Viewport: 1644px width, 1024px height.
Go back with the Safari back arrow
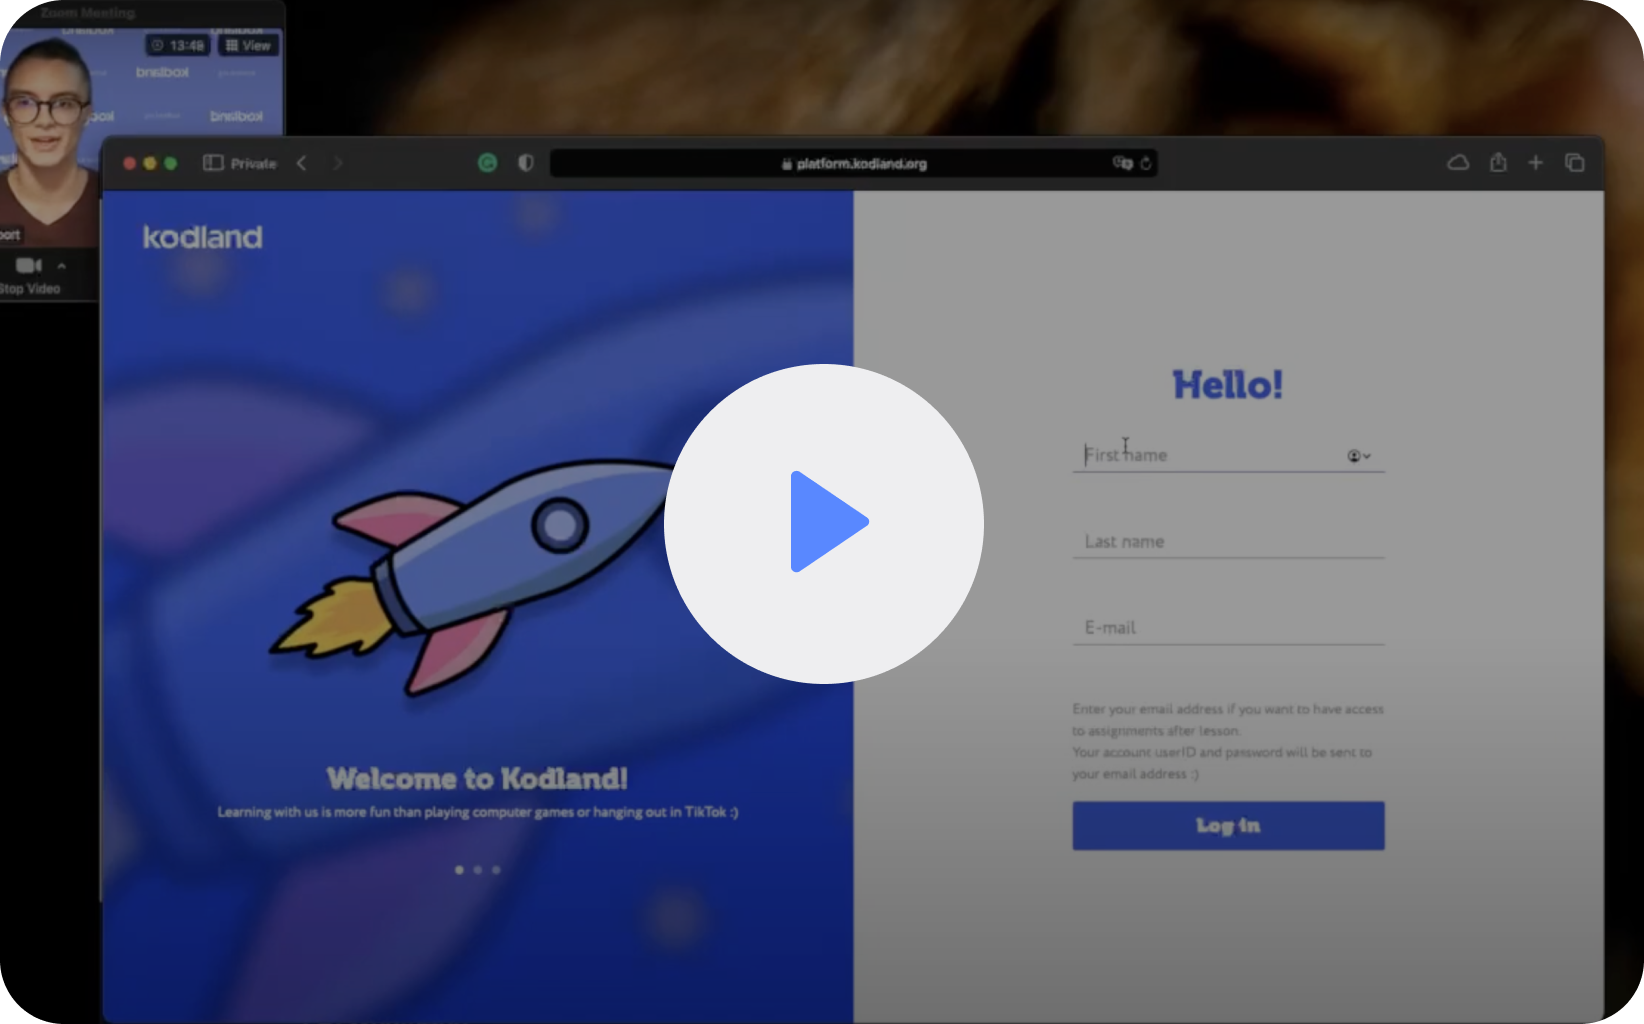coord(301,163)
